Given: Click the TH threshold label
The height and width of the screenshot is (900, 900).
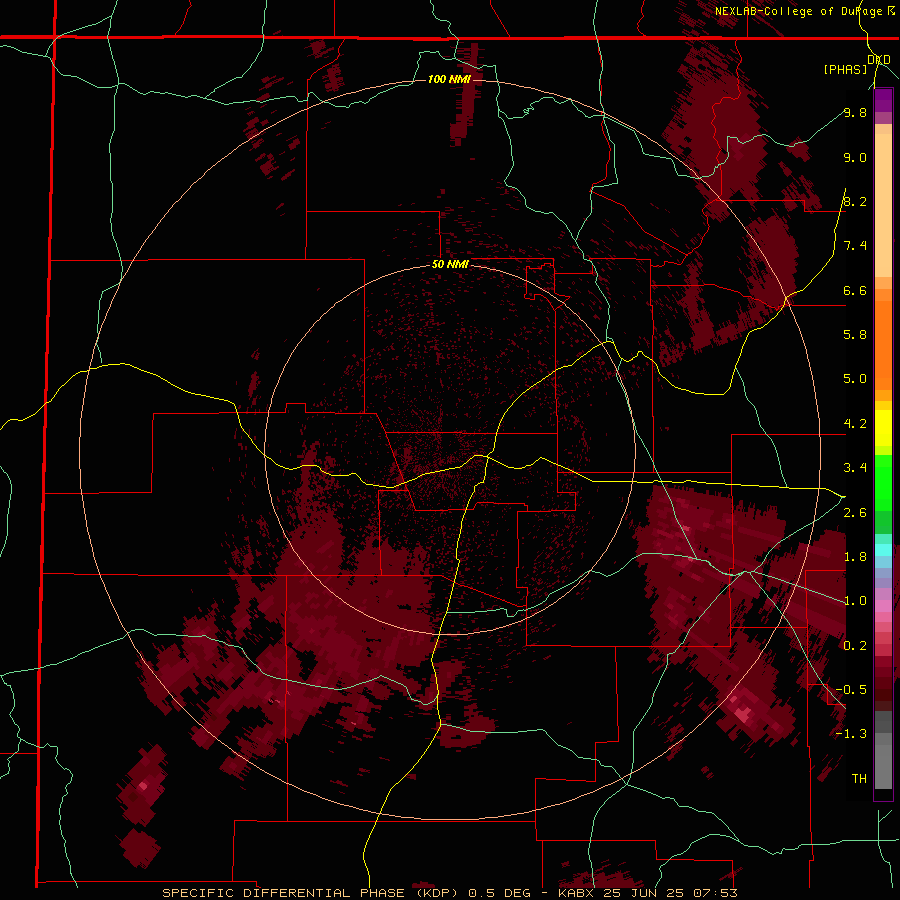Looking at the screenshot, I should click(x=859, y=779).
